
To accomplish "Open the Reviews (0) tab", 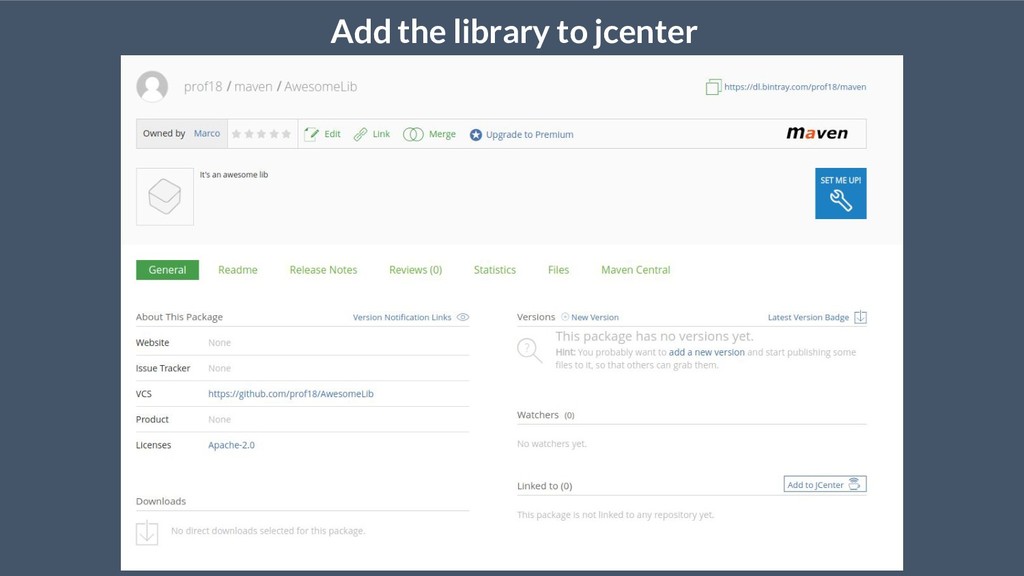I will [415, 270].
